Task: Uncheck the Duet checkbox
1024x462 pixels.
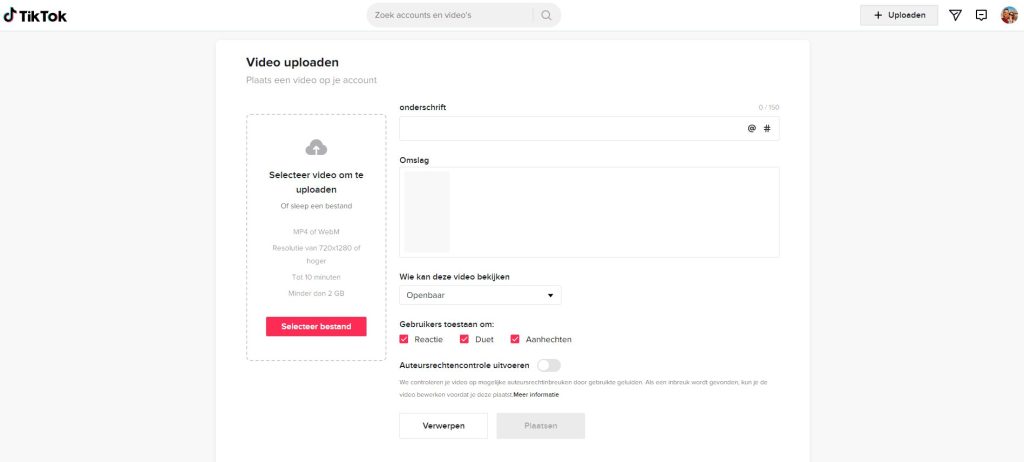Action: tap(464, 339)
